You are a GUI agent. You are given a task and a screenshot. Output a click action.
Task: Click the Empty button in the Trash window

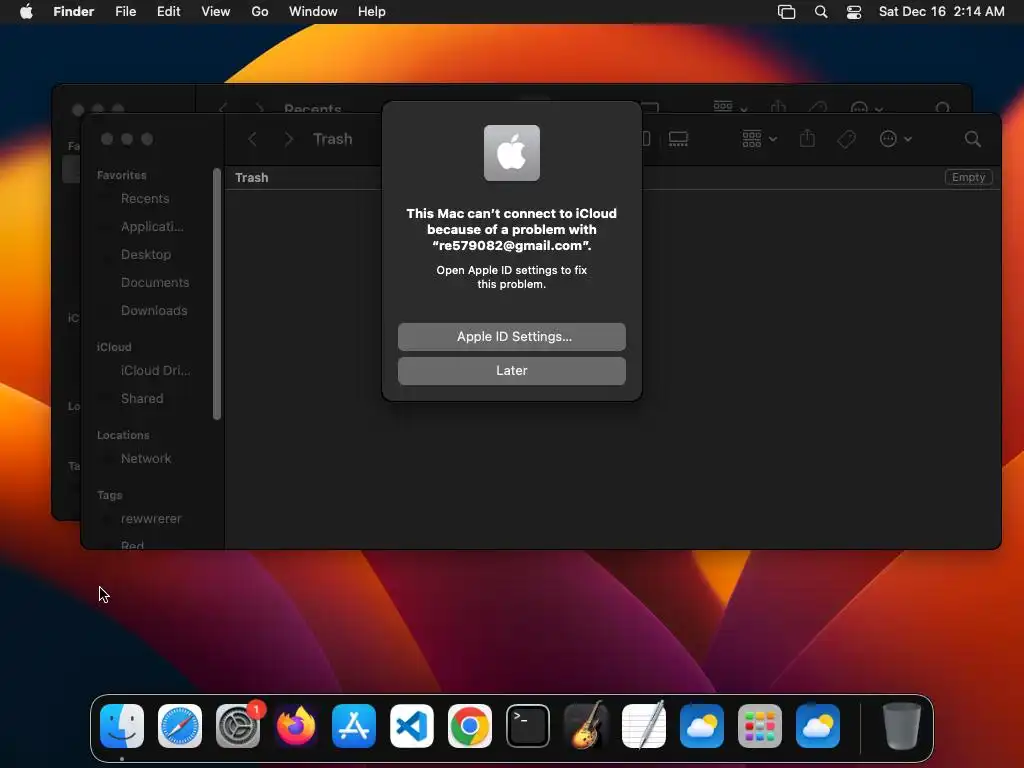pos(968,177)
